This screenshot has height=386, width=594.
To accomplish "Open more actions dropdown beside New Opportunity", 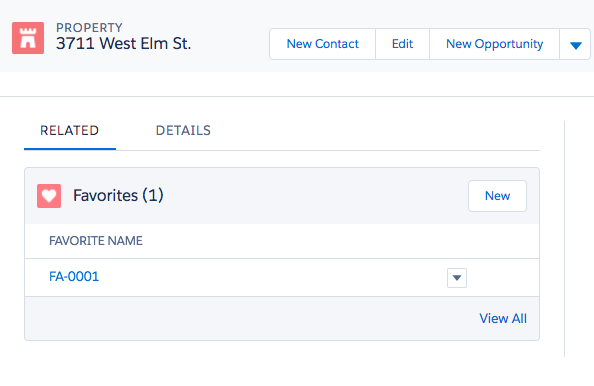I will (575, 44).
